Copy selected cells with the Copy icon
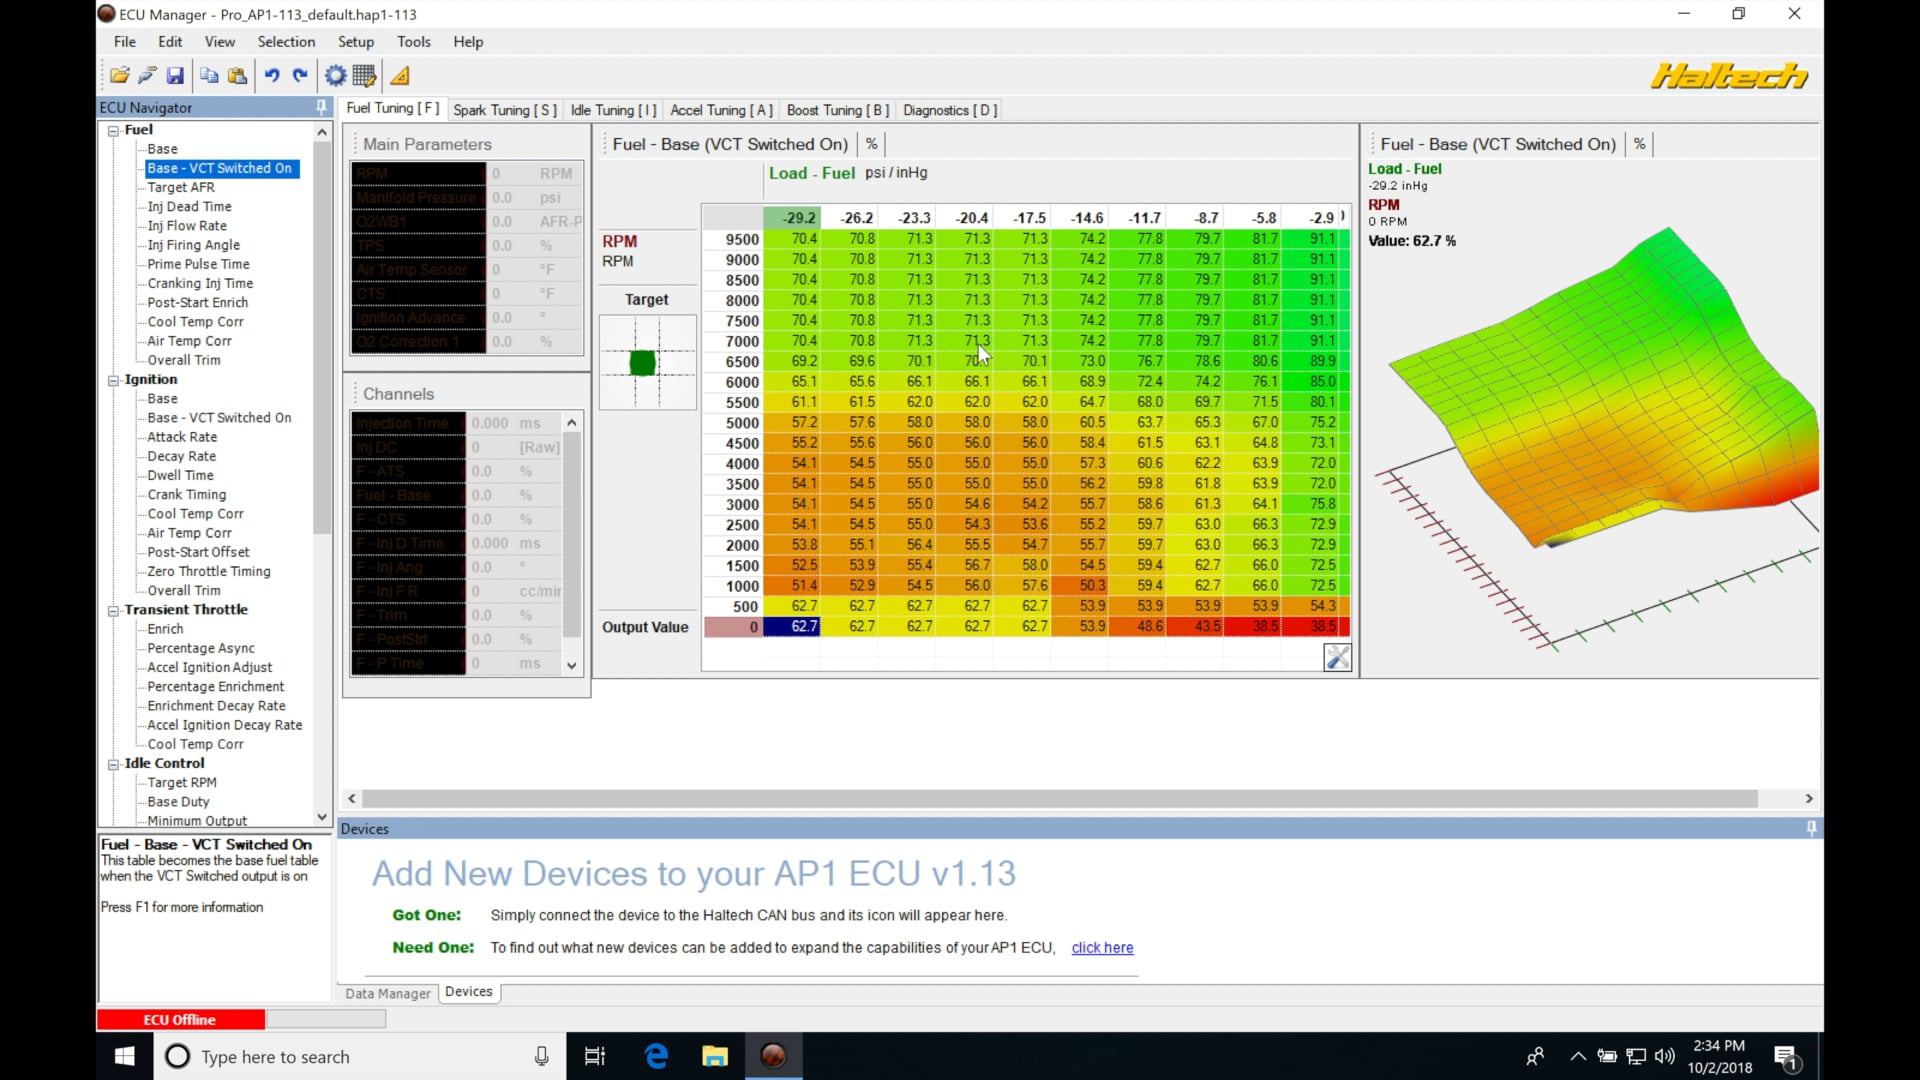This screenshot has width=1920, height=1080. point(208,75)
